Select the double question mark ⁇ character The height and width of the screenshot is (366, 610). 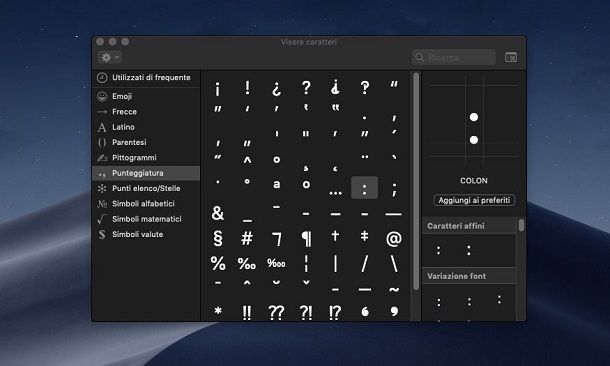point(277,312)
